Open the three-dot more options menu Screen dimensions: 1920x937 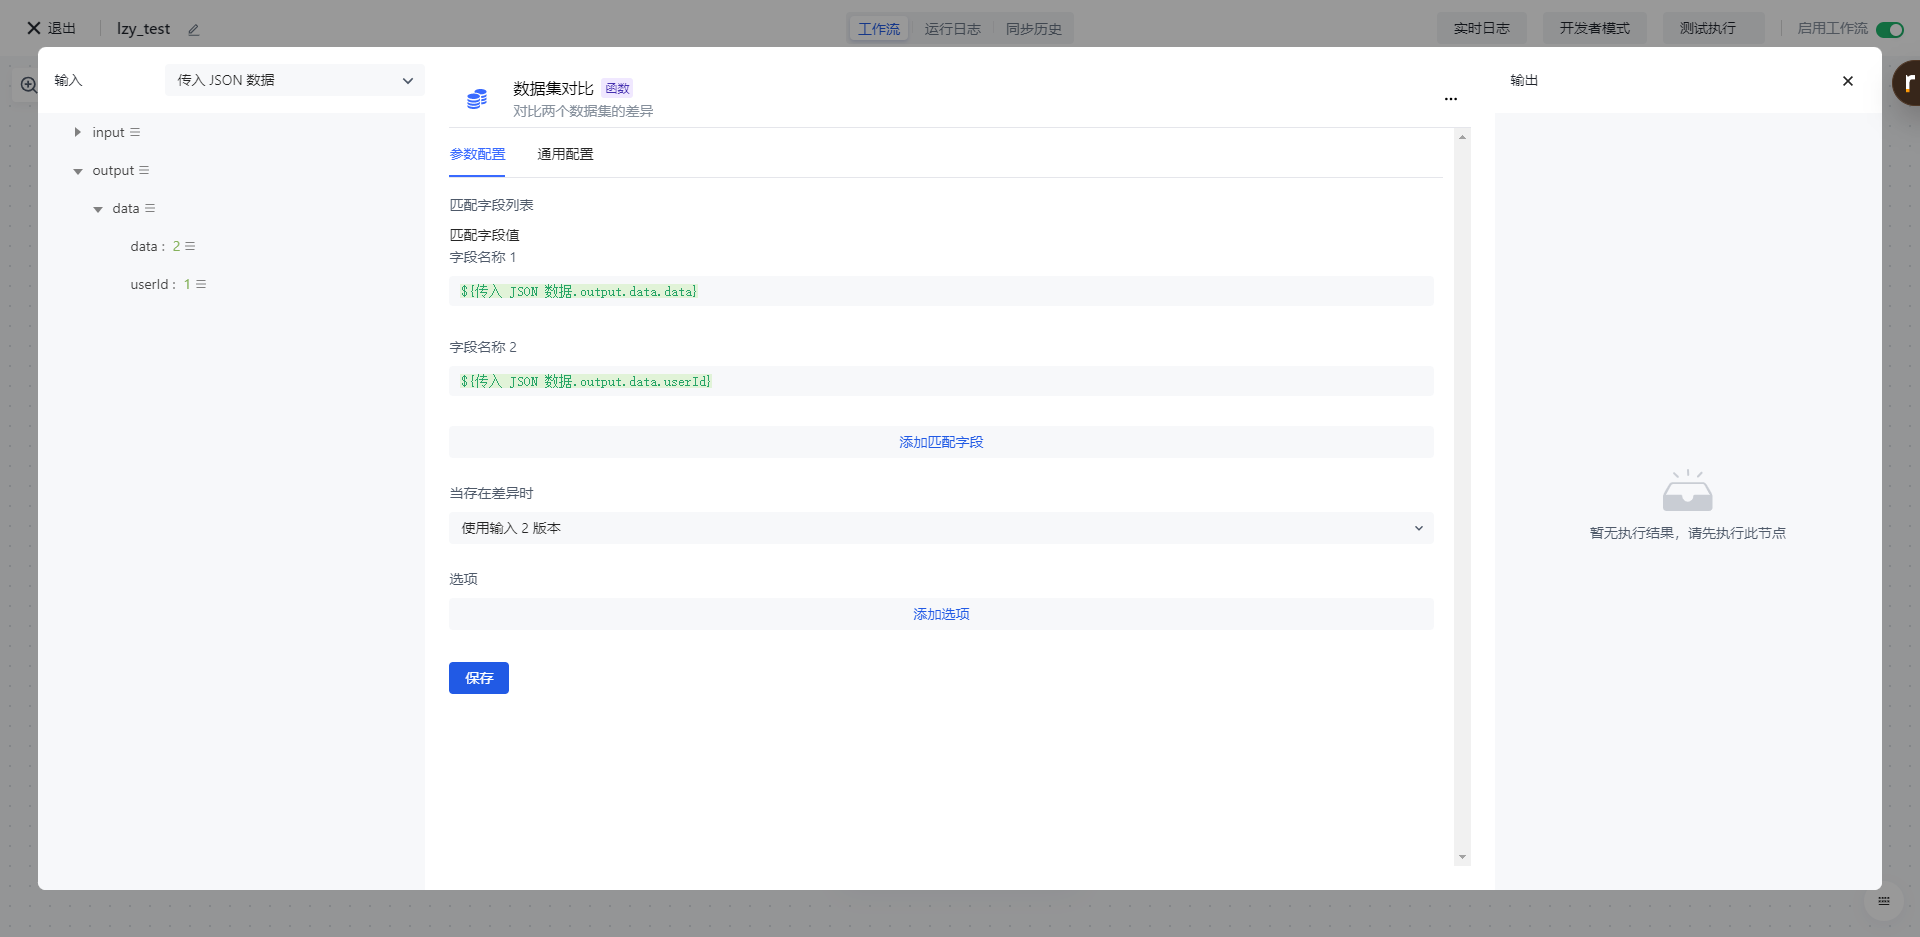tap(1450, 99)
